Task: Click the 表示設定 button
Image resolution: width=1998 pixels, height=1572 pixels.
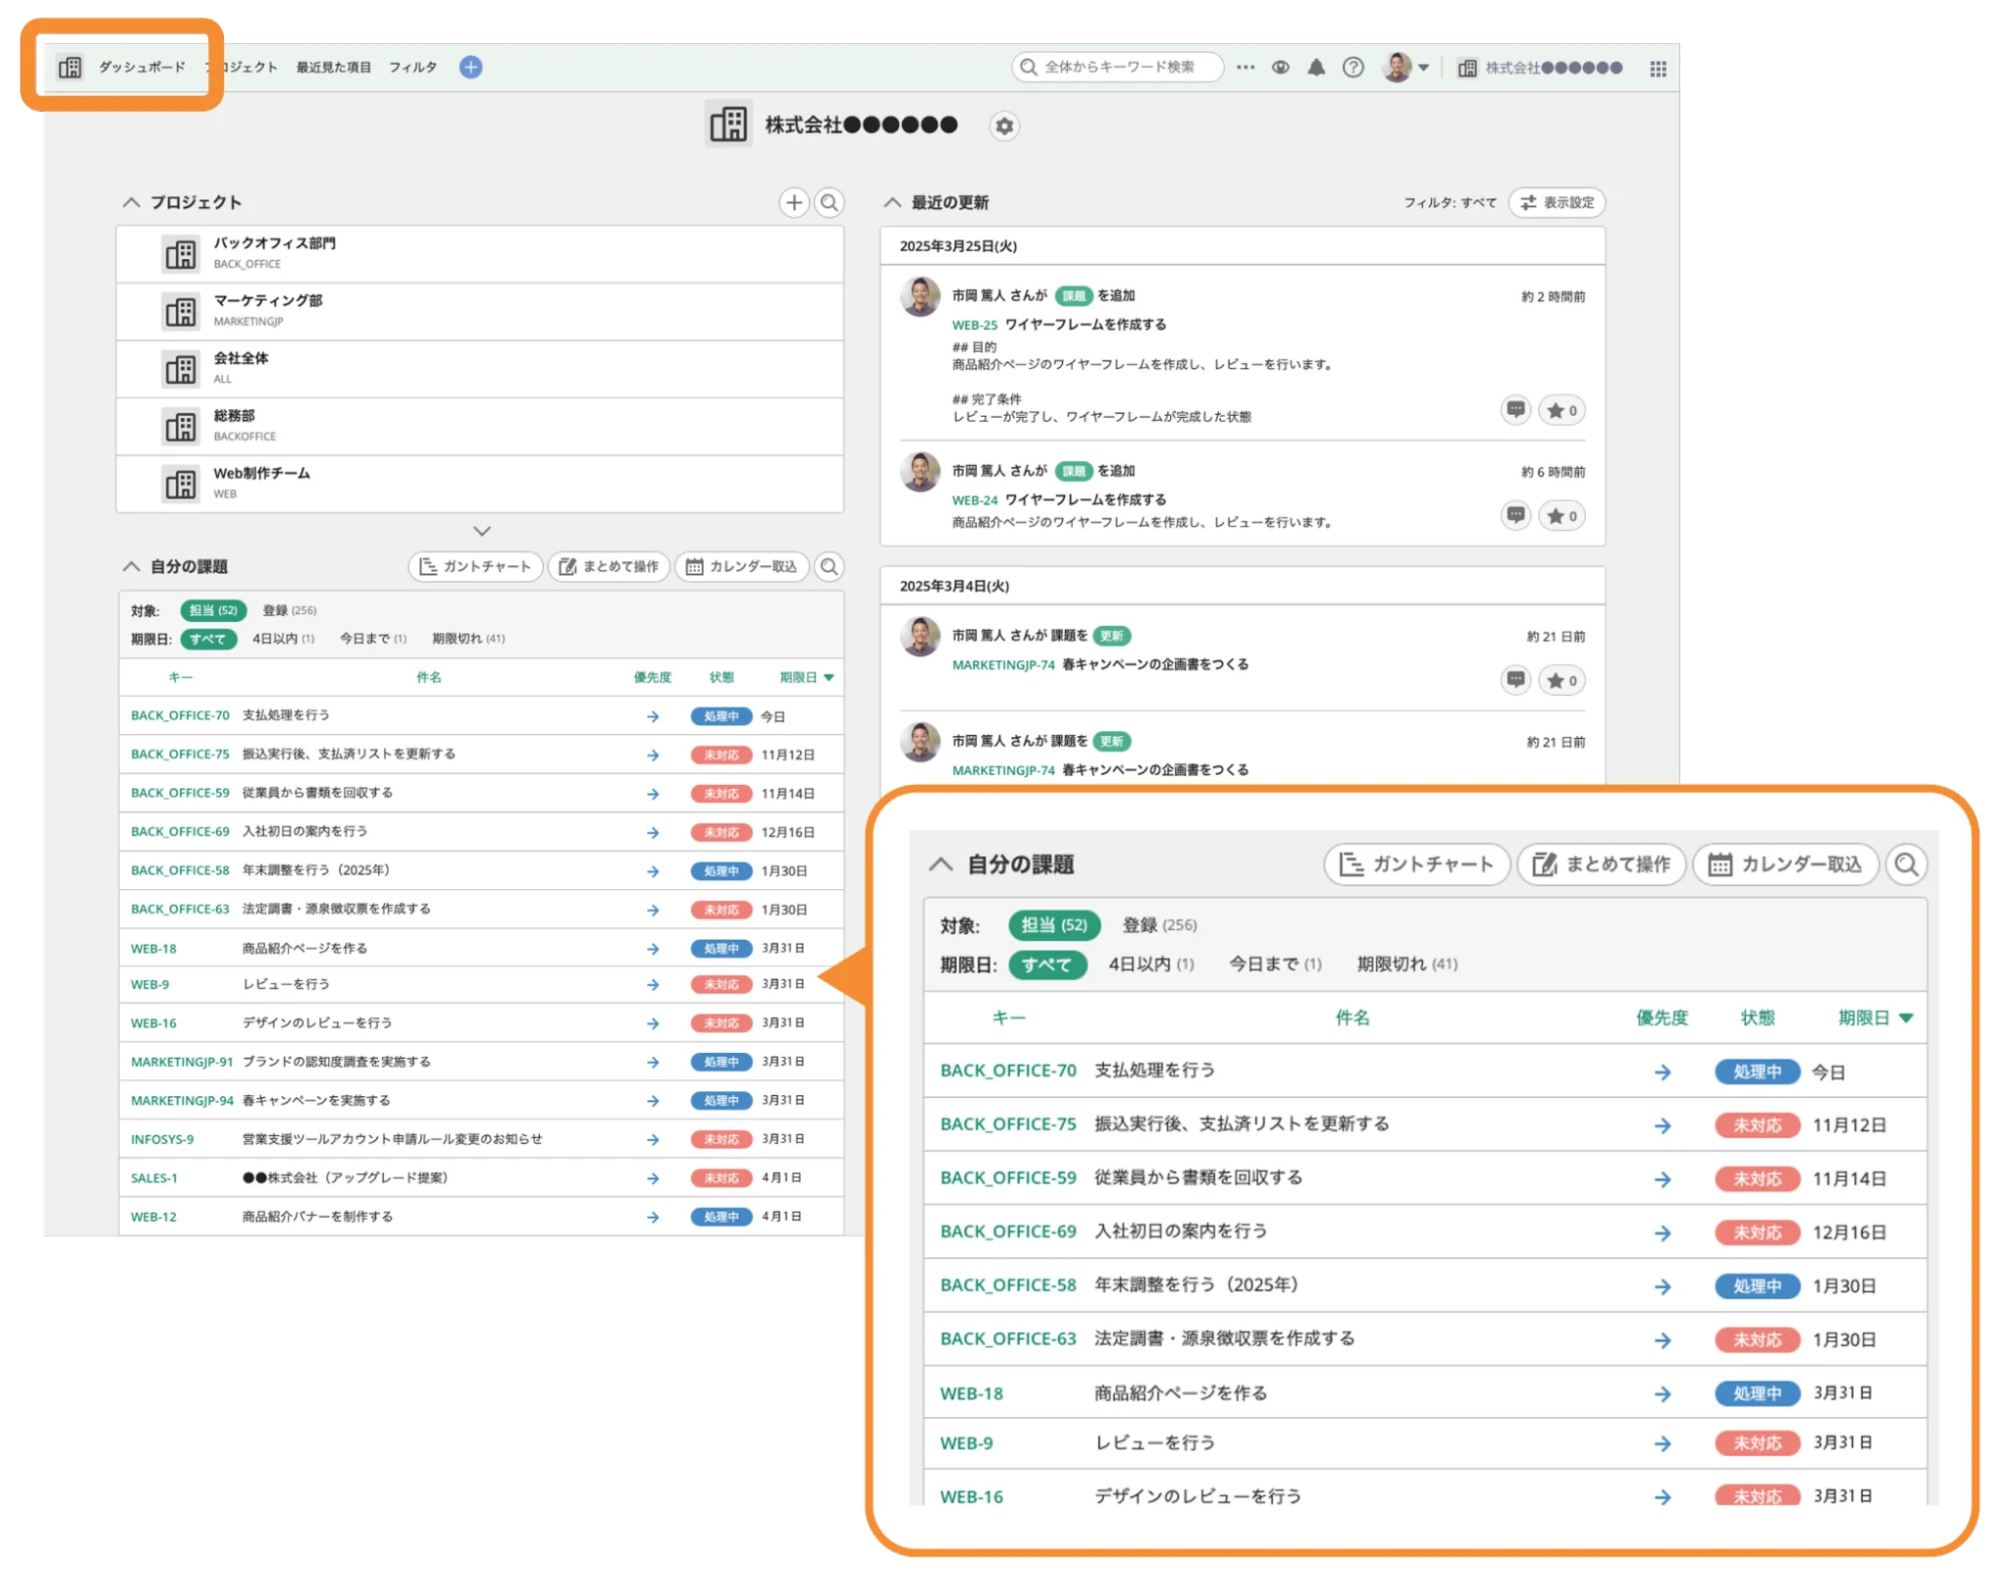Action: (x=1557, y=202)
